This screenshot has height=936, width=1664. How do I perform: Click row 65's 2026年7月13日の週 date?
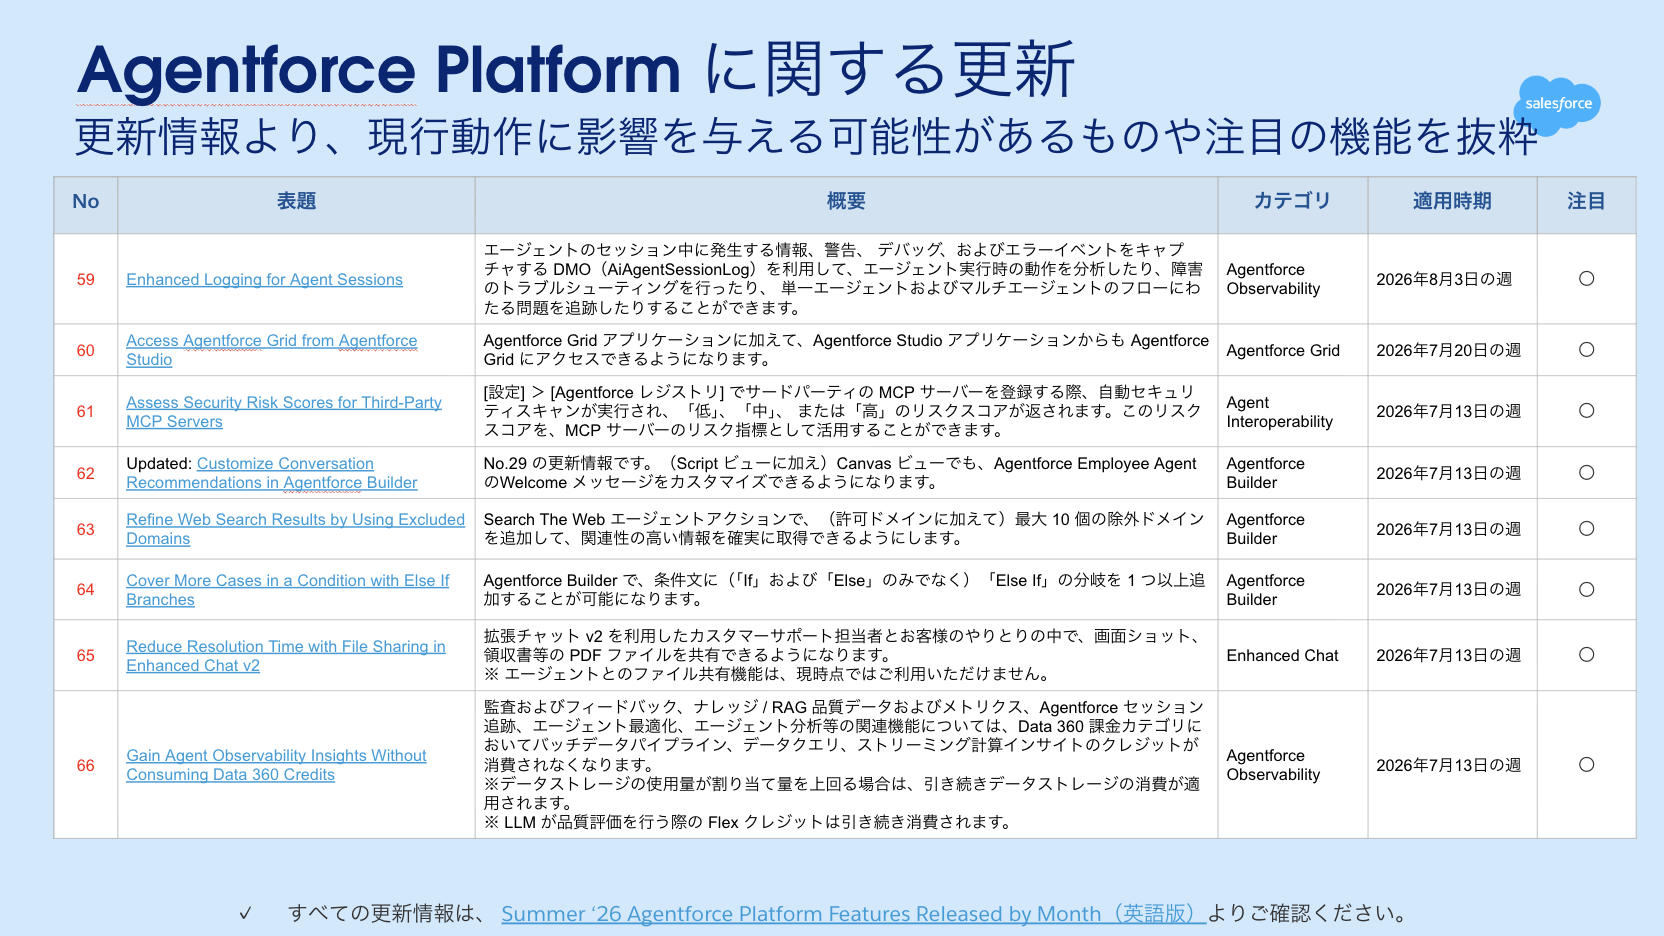click(1448, 655)
